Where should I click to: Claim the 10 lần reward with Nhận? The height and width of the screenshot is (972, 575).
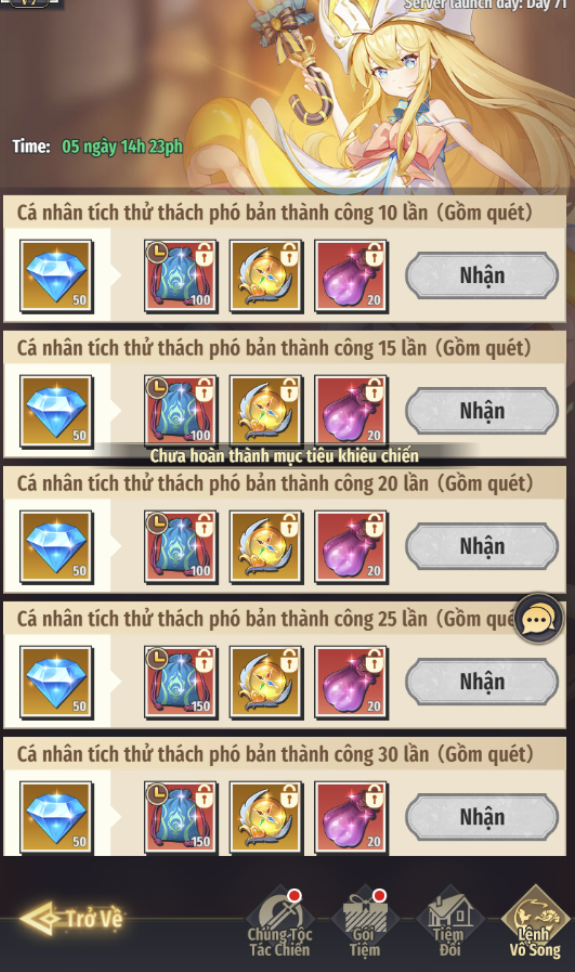click(x=482, y=275)
